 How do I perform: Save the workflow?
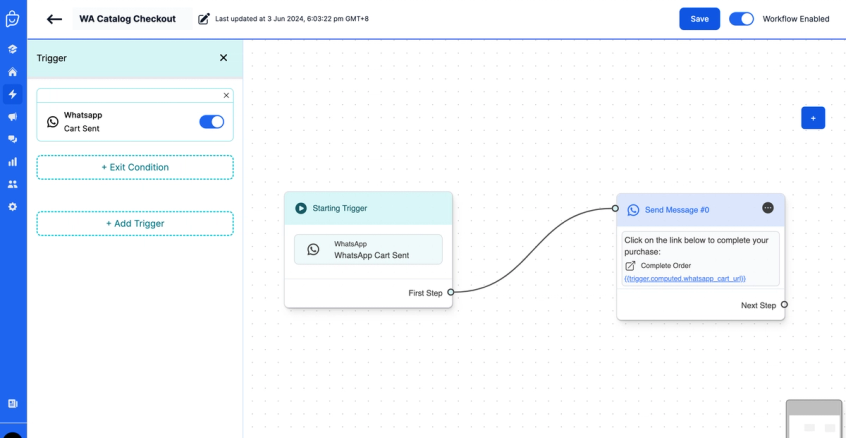(x=699, y=19)
